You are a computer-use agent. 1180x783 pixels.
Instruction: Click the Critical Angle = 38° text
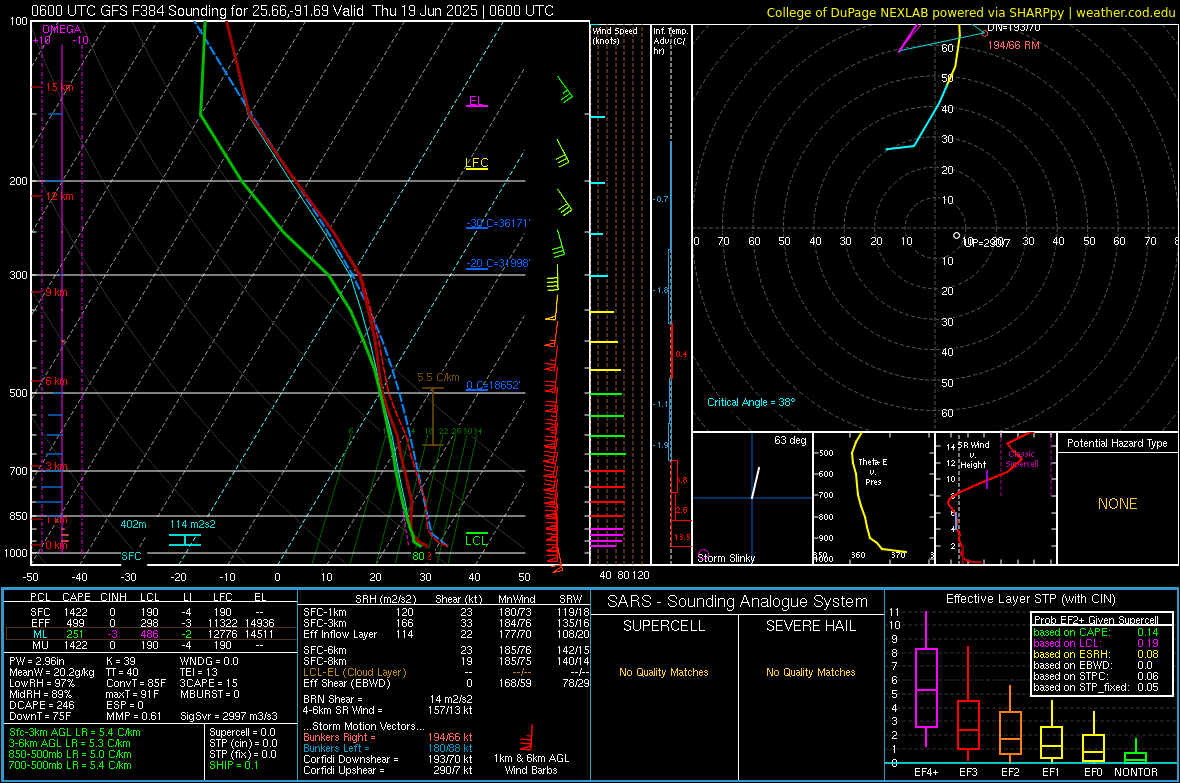[751, 402]
